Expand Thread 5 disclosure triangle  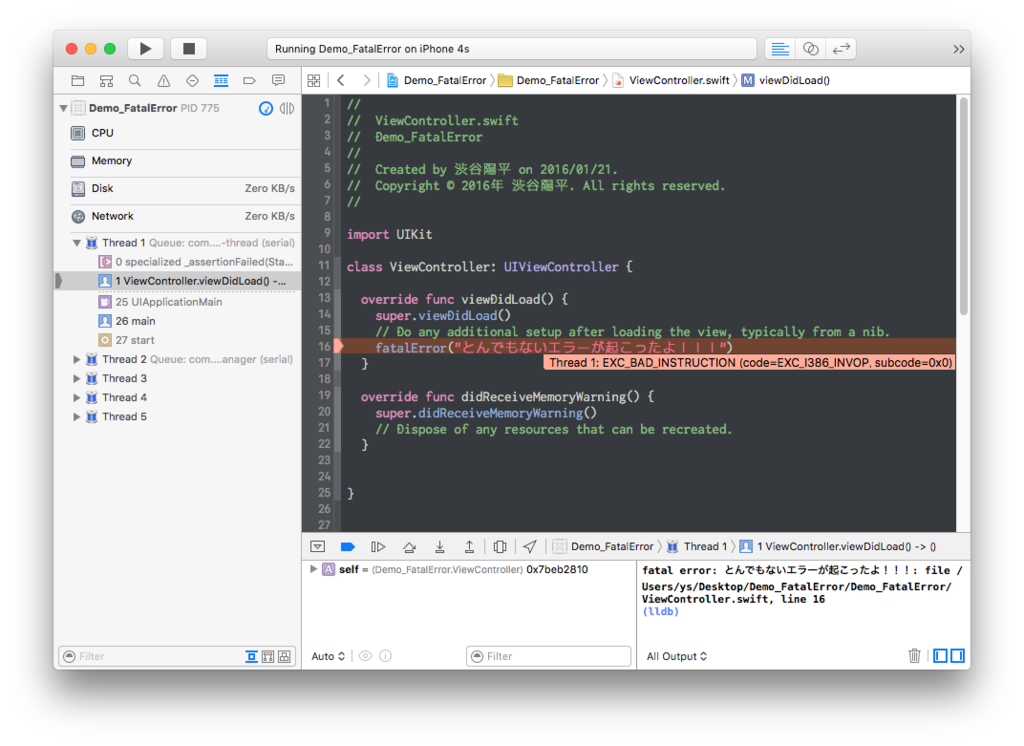click(76, 416)
